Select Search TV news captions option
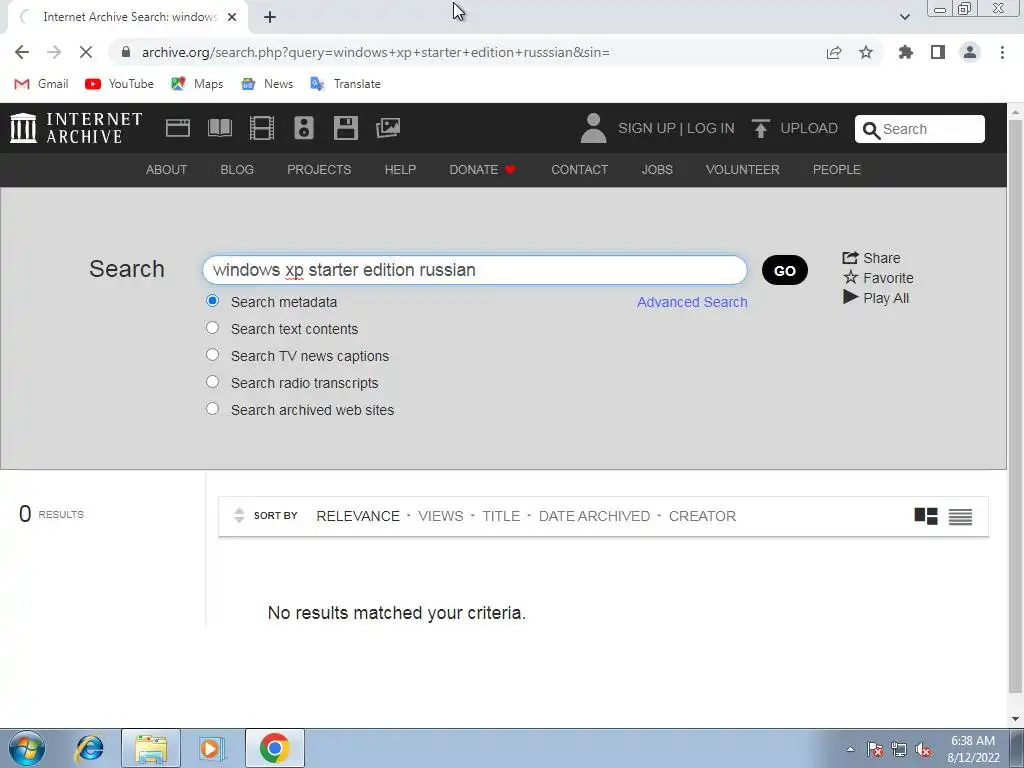The height and width of the screenshot is (768, 1024). click(212, 355)
